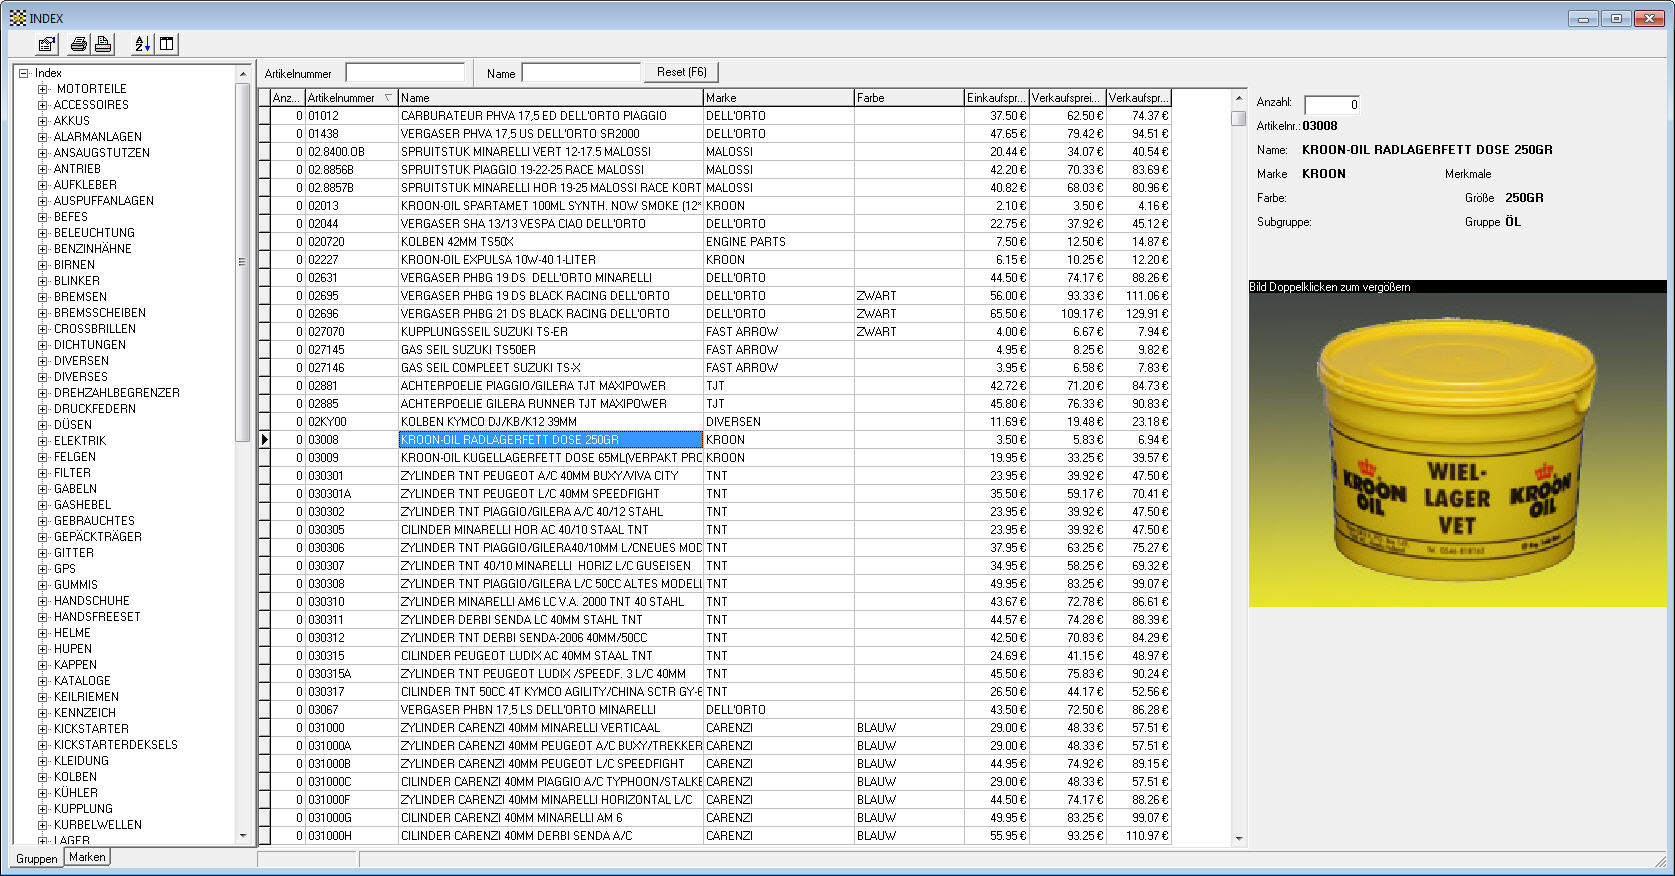Expand the ACCESSOIRES group
Image resolution: width=1675 pixels, height=876 pixels.
click(43, 105)
